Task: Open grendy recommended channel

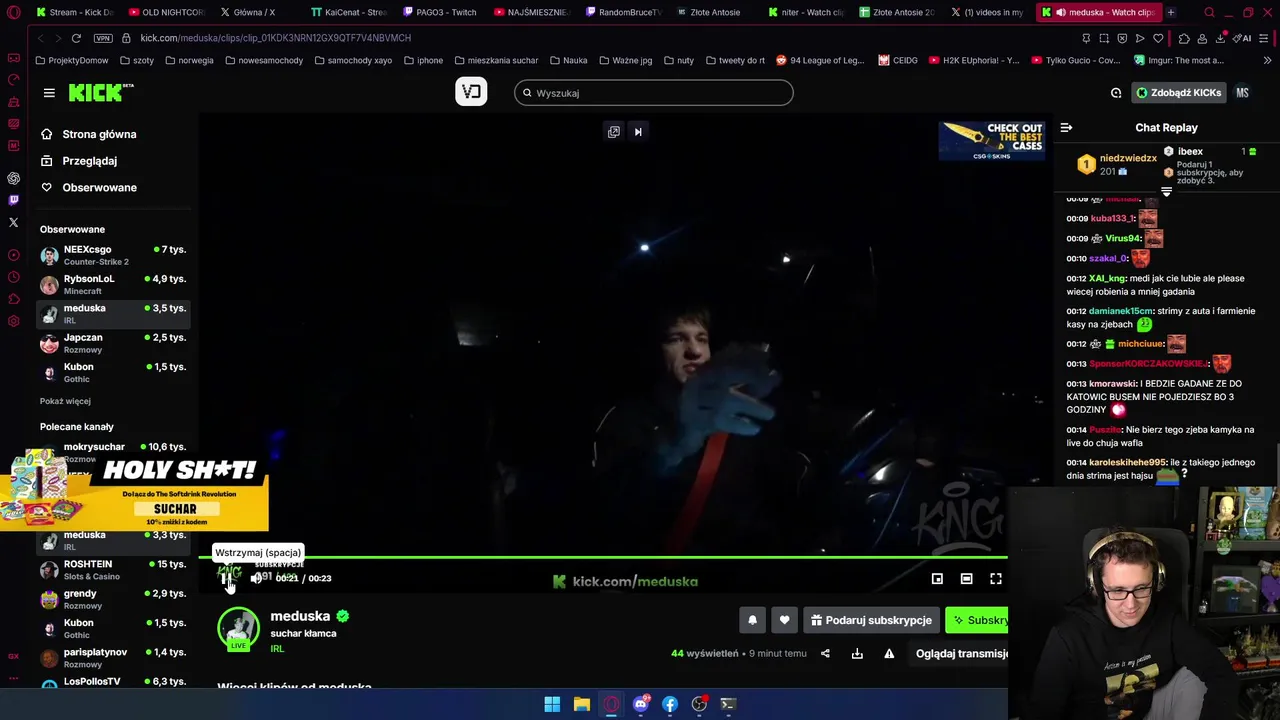Action: click(113, 599)
